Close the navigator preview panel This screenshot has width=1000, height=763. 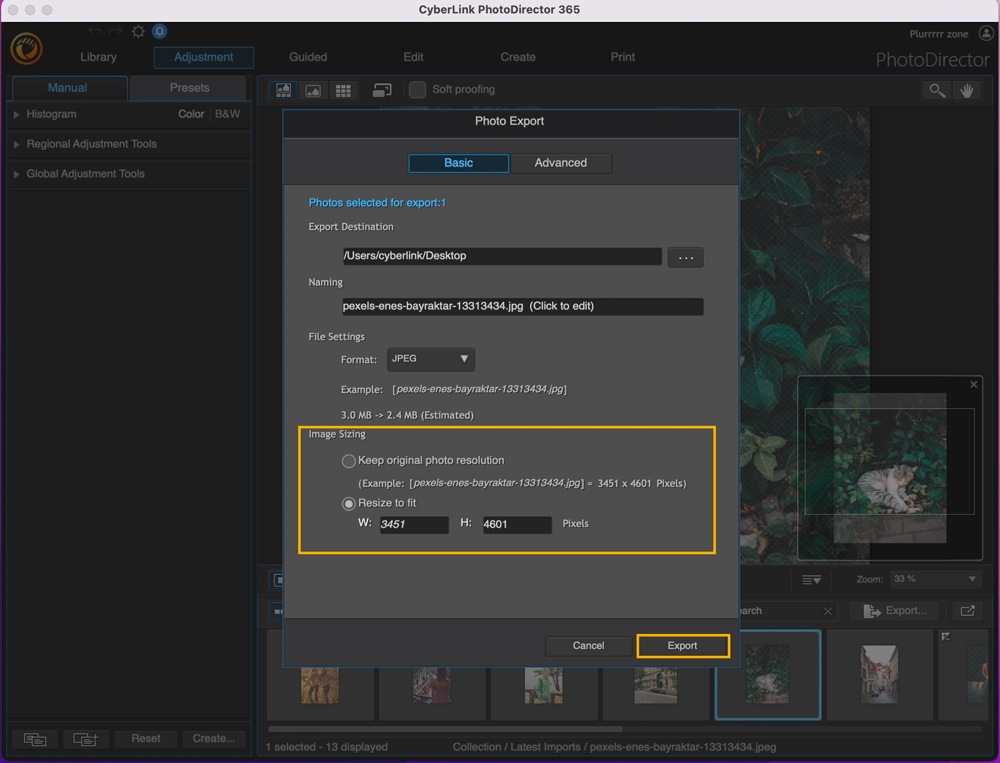973,384
